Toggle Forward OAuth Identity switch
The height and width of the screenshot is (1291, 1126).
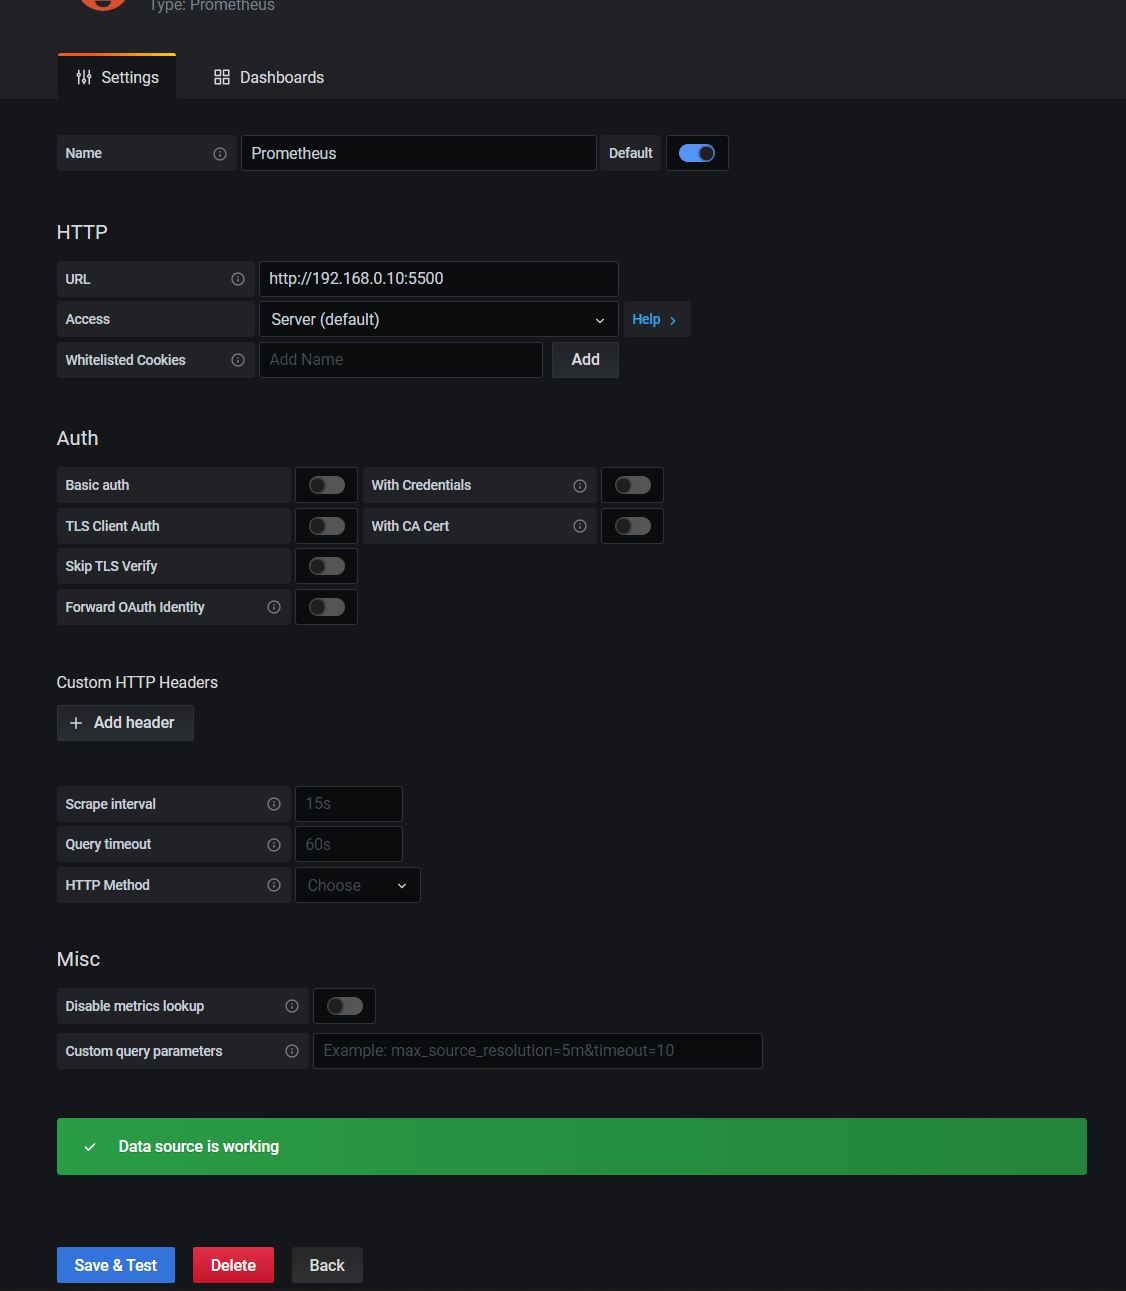point(327,607)
